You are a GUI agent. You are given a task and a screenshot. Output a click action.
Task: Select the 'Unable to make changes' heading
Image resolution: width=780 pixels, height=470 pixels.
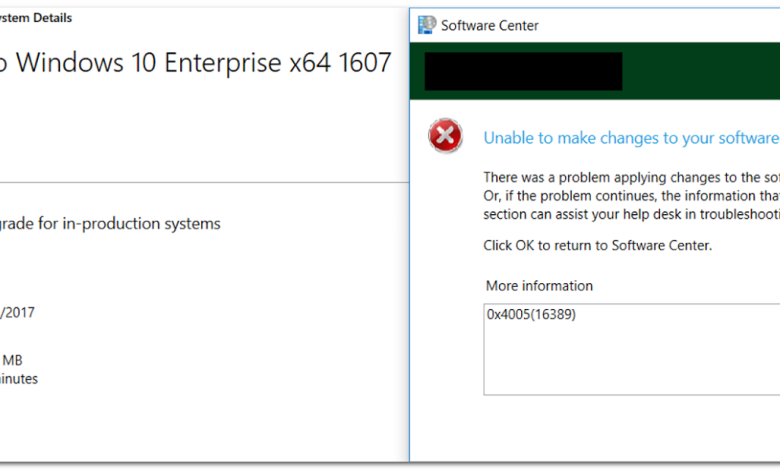[630, 138]
